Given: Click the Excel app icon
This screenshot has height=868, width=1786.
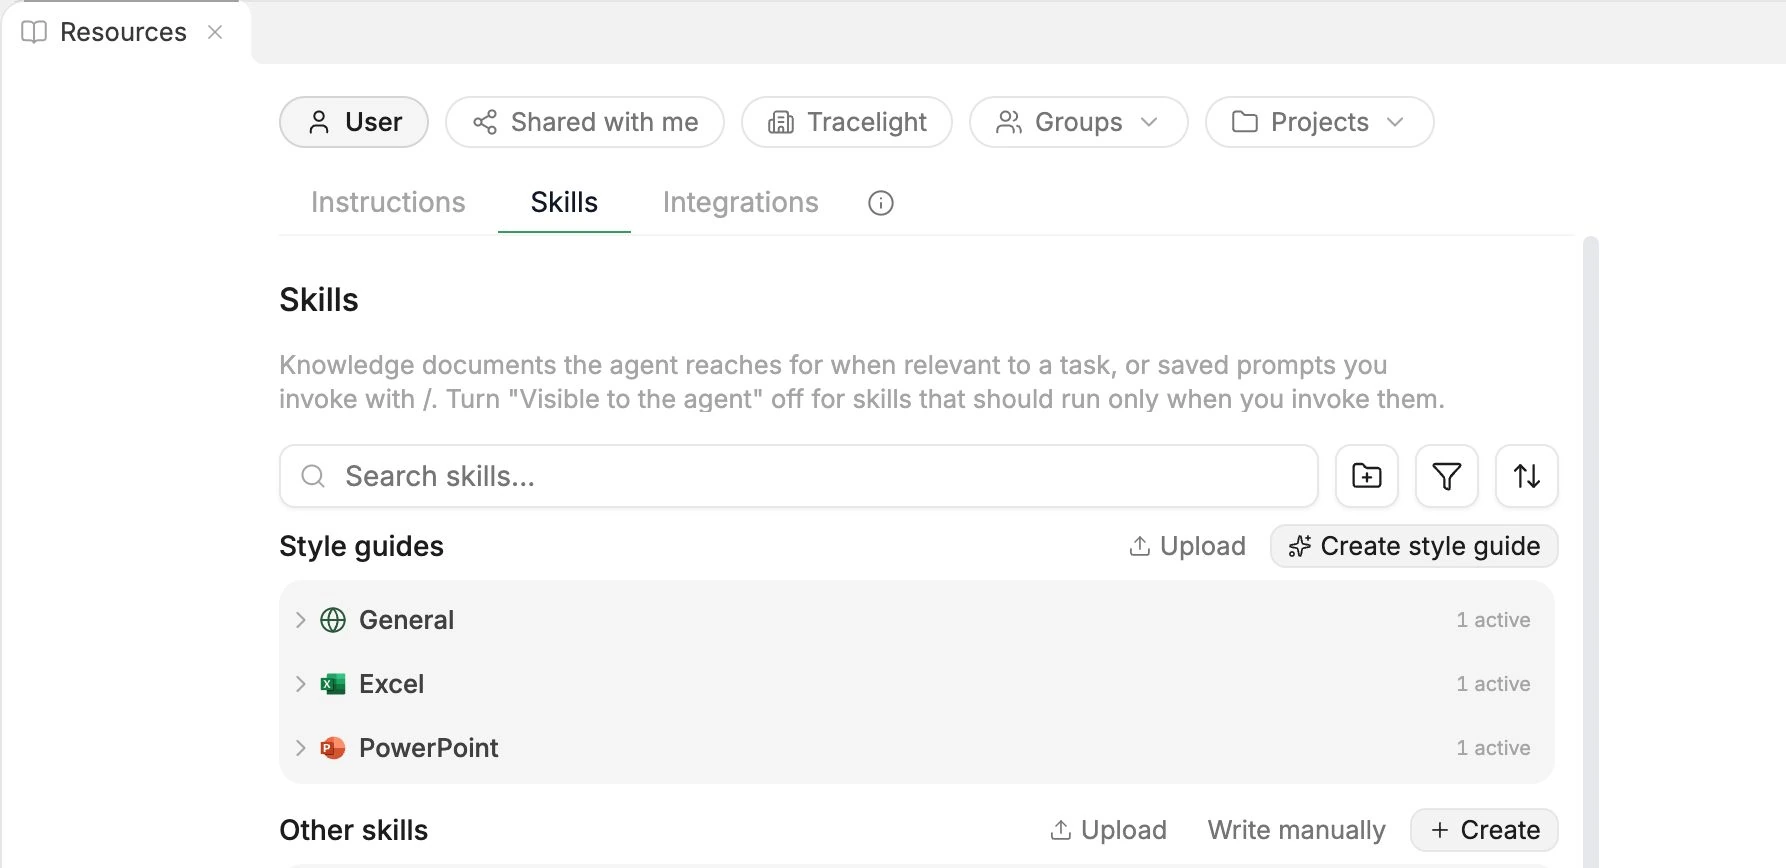Looking at the screenshot, I should 333,684.
